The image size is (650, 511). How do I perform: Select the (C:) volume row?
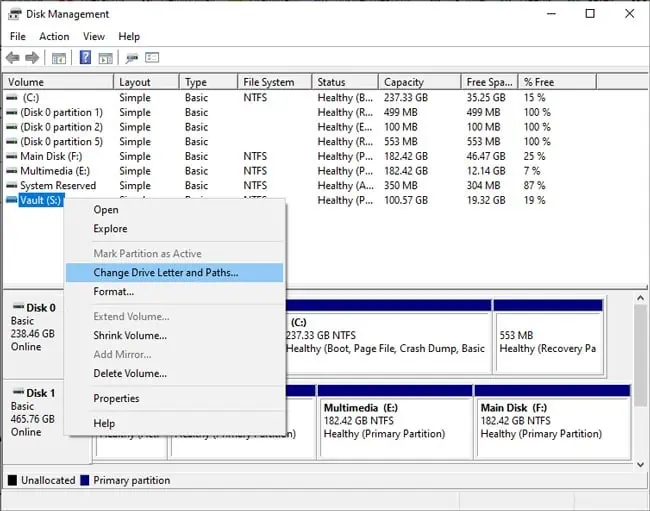(301, 97)
